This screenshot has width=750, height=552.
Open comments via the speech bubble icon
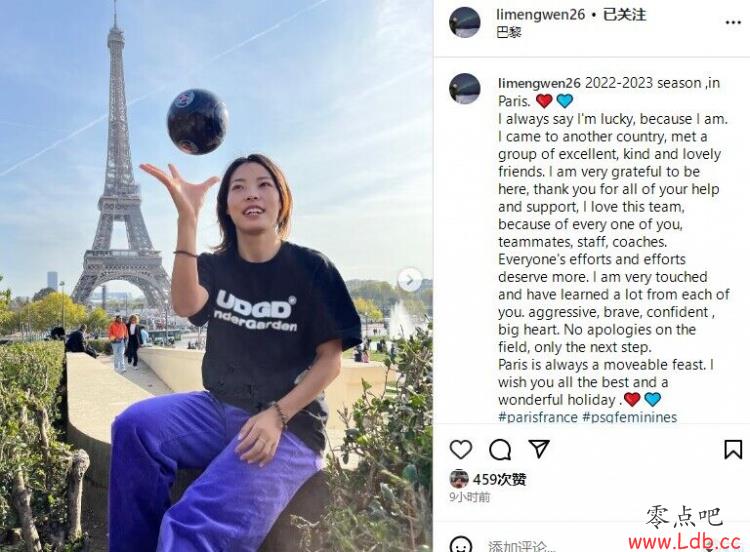[x=500, y=449]
